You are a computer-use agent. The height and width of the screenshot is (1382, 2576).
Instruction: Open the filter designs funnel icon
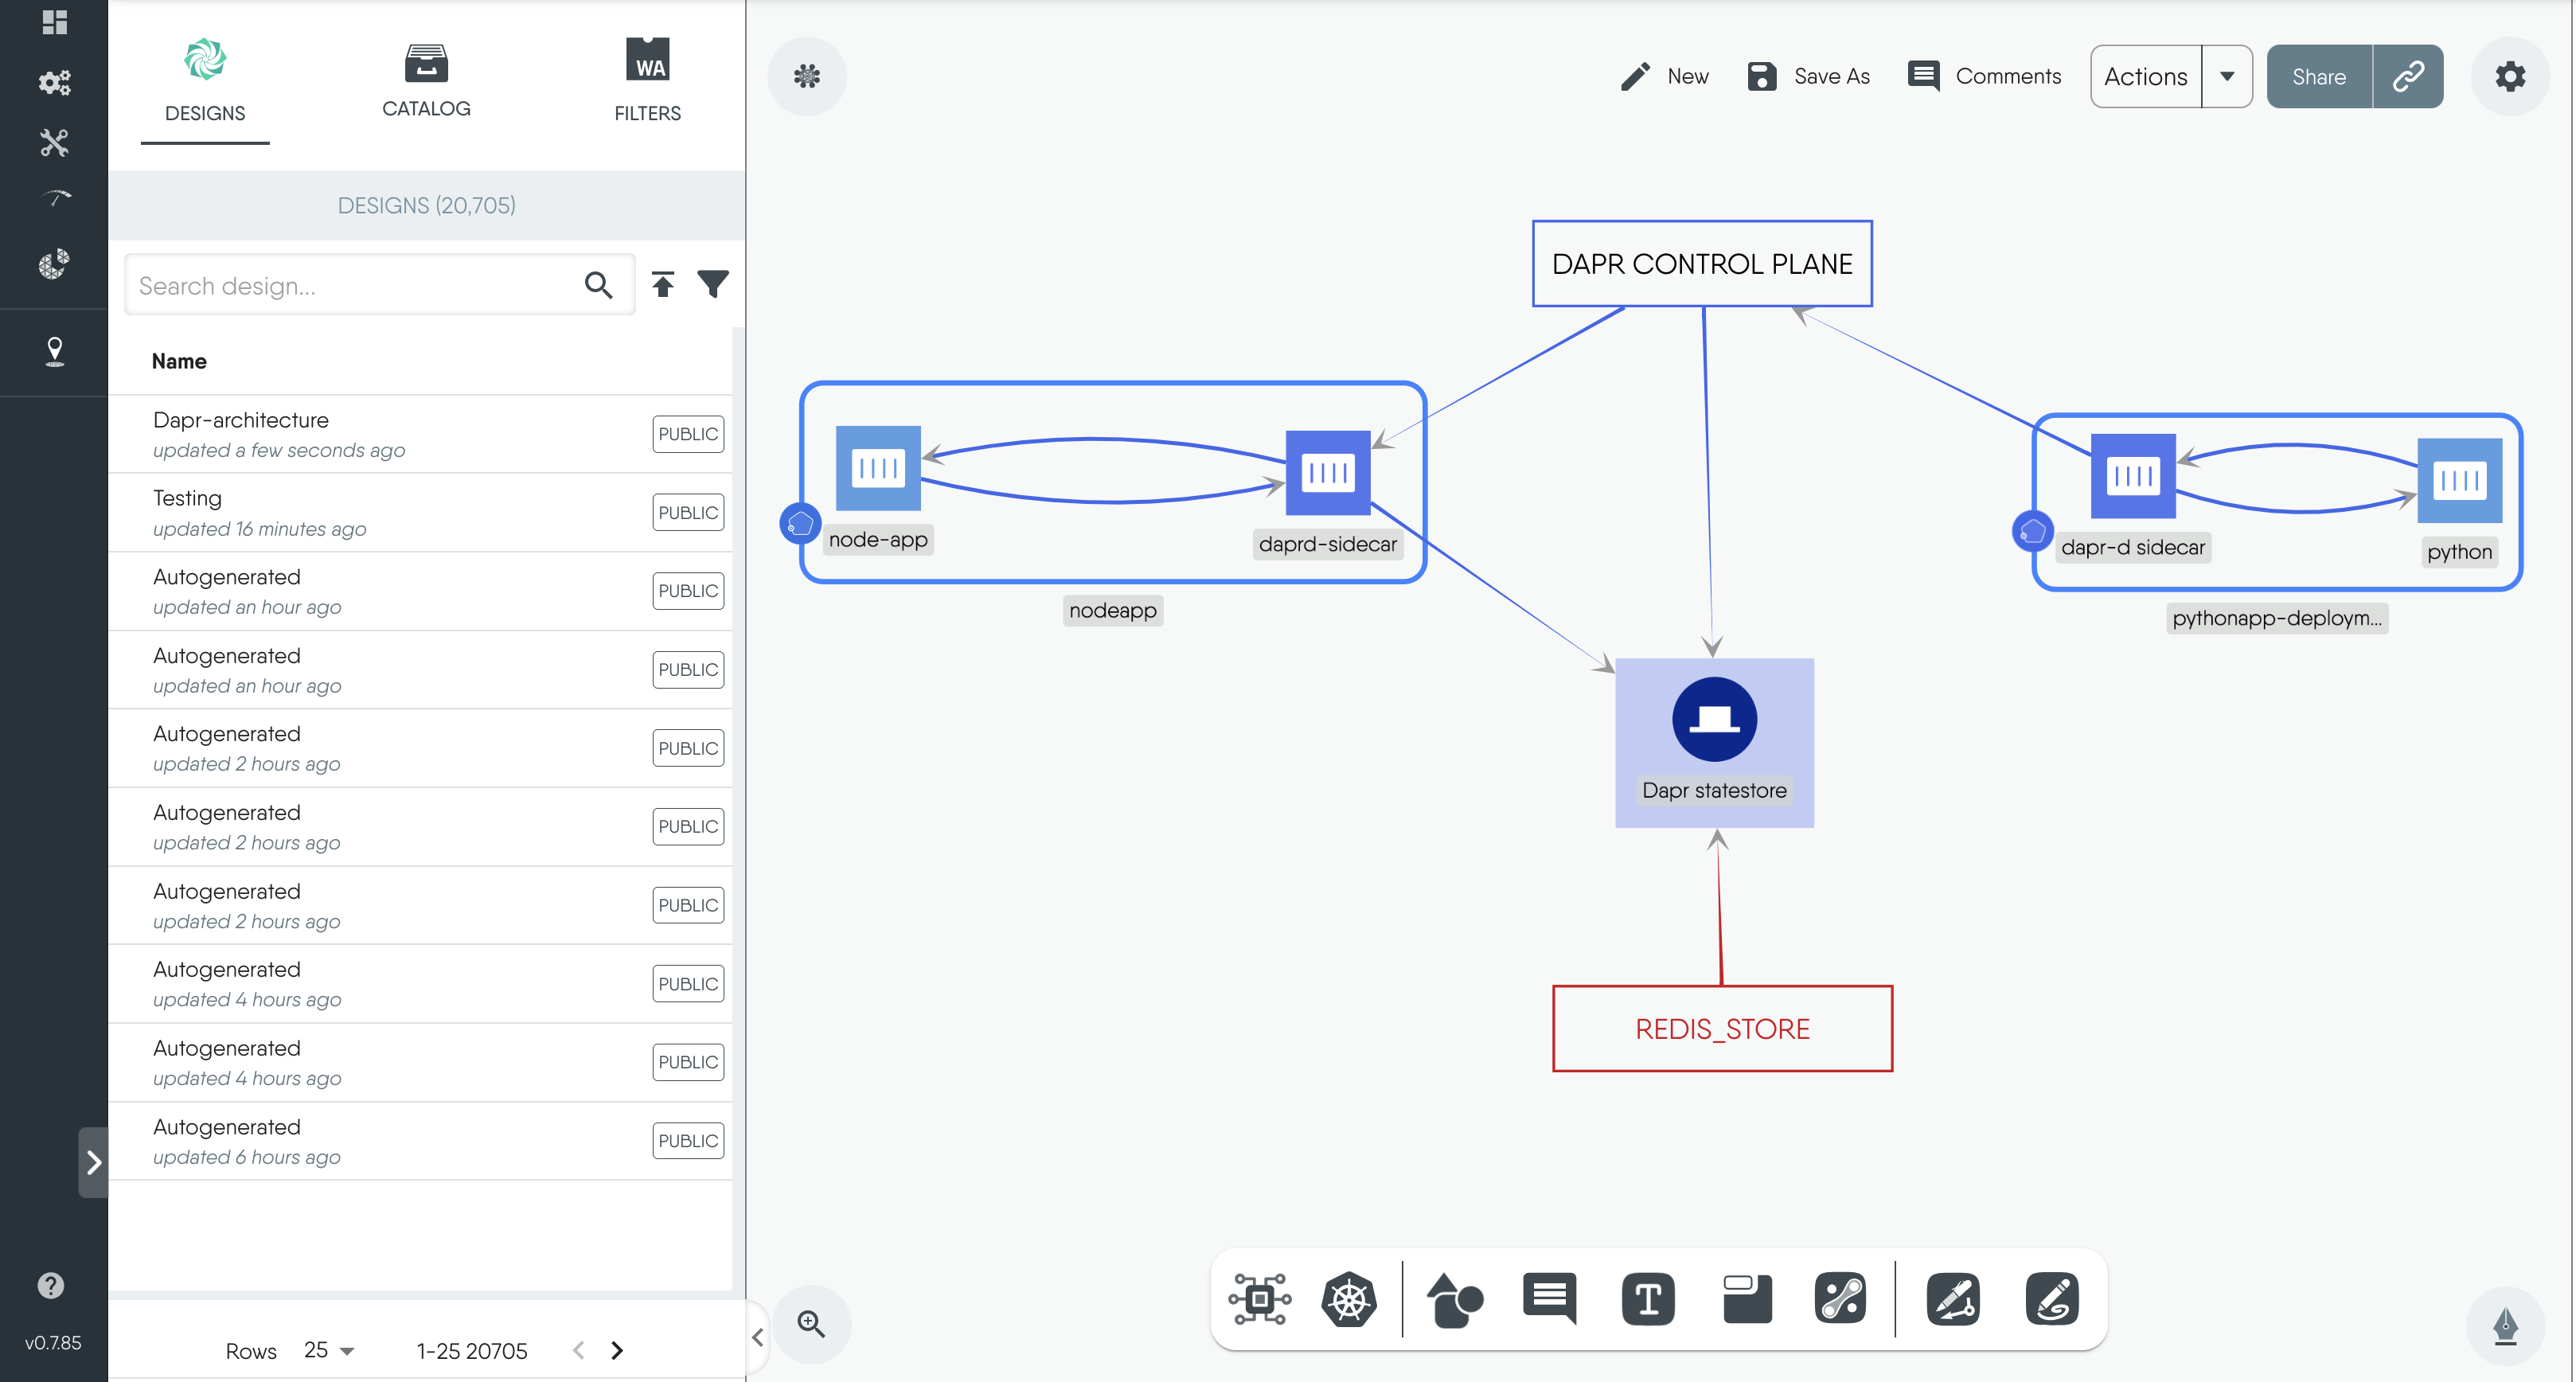713,285
